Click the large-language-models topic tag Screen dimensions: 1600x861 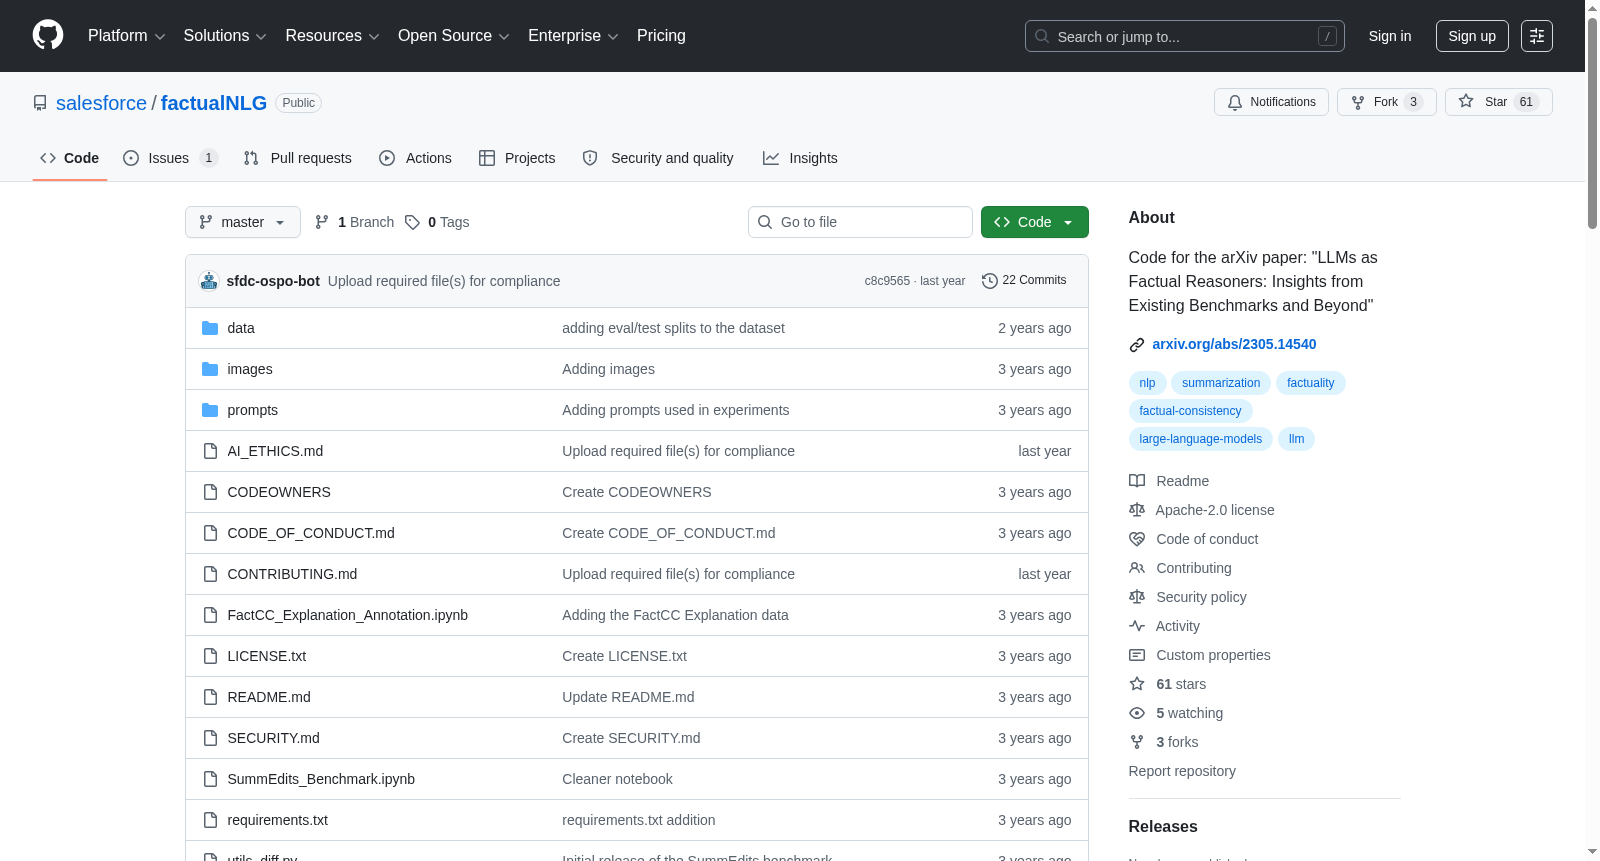click(x=1200, y=439)
